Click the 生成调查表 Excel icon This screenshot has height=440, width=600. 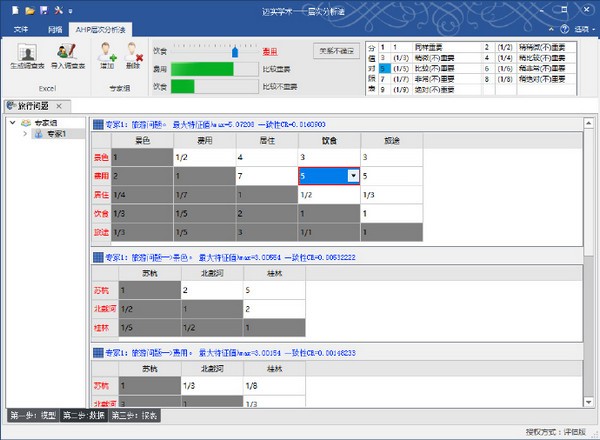[x=26, y=52]
